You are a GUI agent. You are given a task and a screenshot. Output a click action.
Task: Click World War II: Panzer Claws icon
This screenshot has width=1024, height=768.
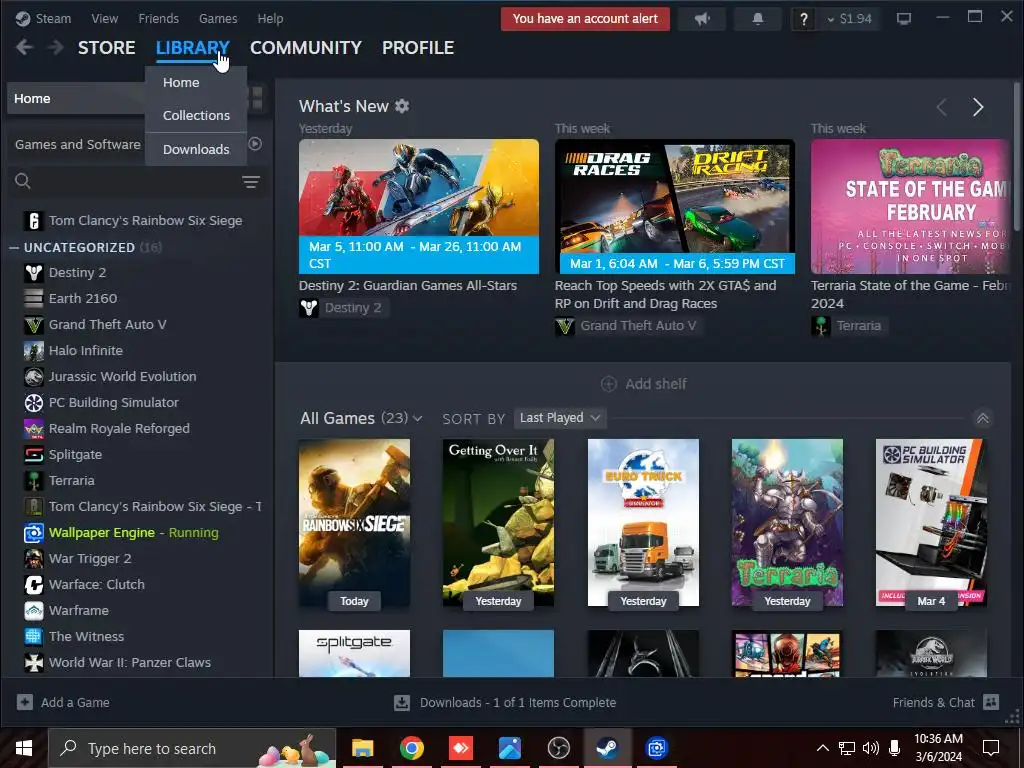(x=34, y=663)
